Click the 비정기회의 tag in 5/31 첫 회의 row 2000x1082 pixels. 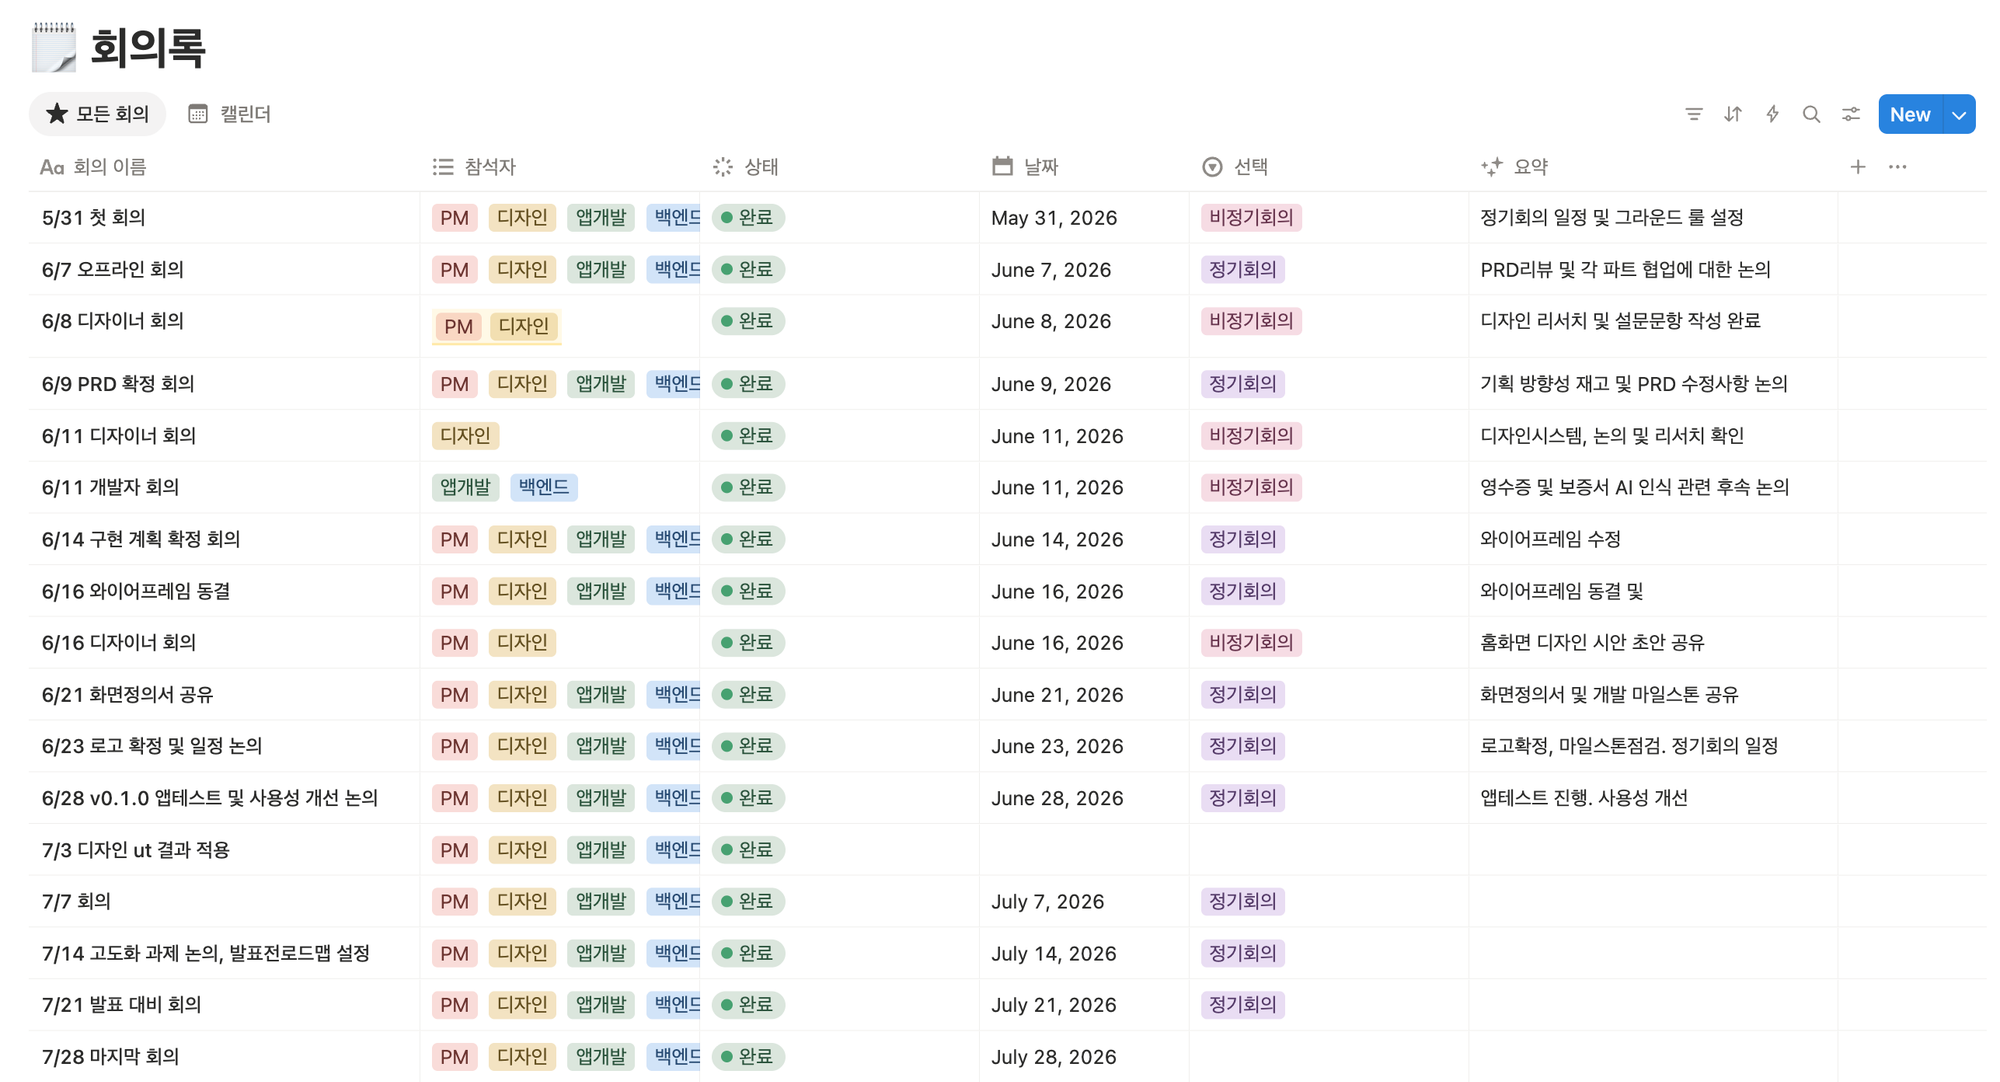pos(1251,217)
